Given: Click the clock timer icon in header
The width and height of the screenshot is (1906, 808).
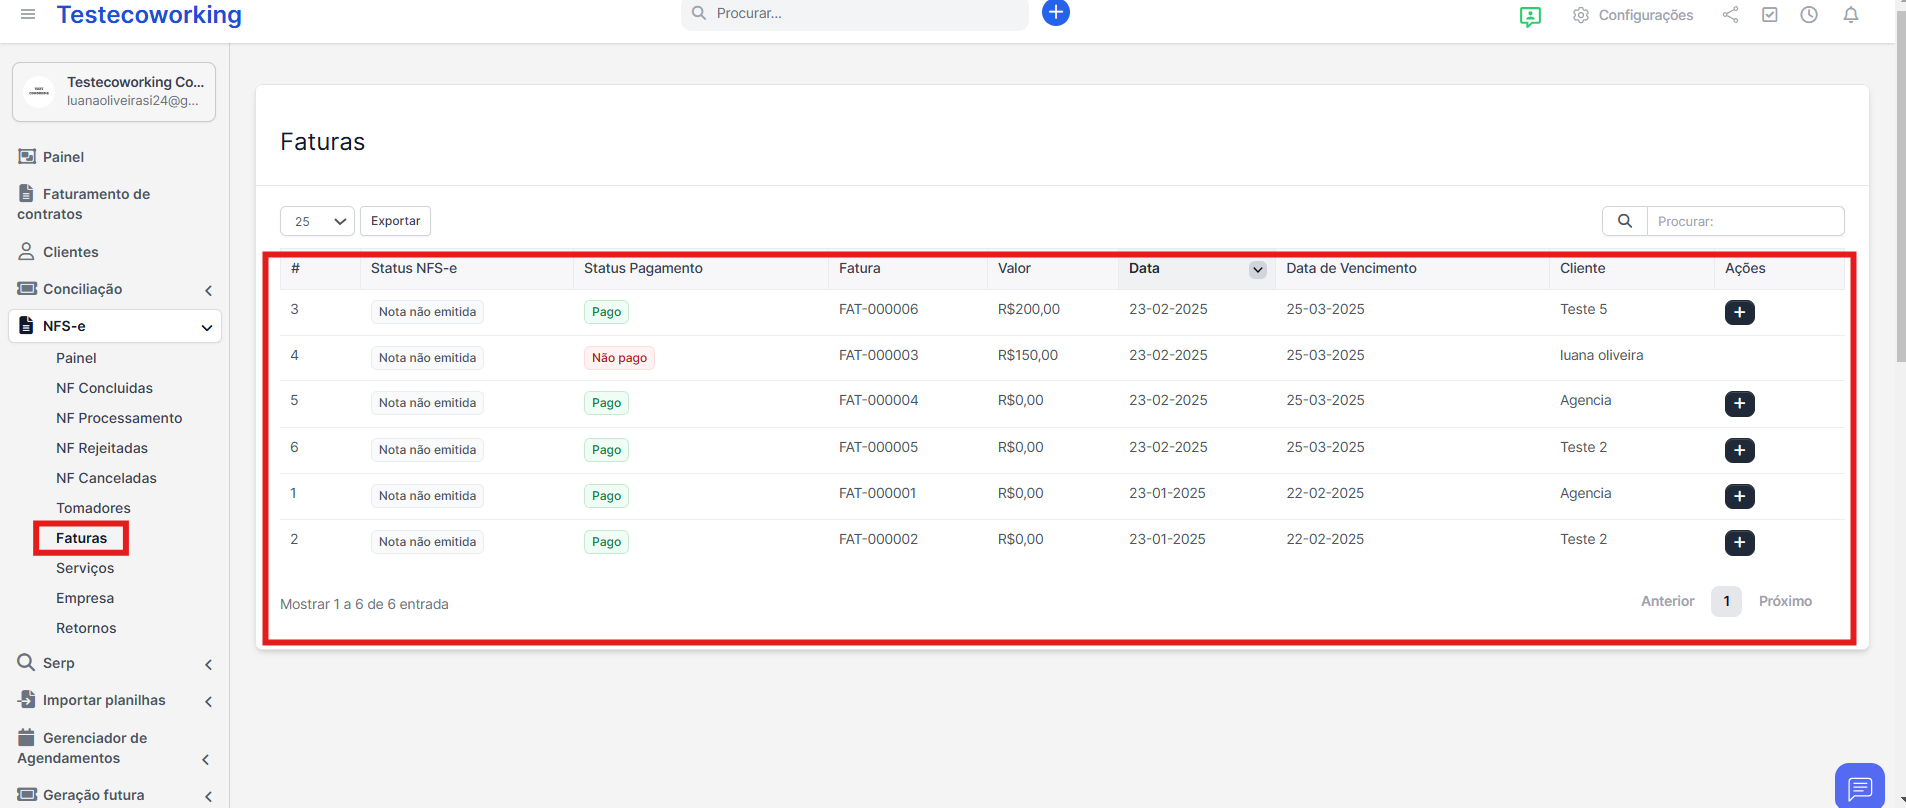Looking at the screenshot, I should (1808, 15).
